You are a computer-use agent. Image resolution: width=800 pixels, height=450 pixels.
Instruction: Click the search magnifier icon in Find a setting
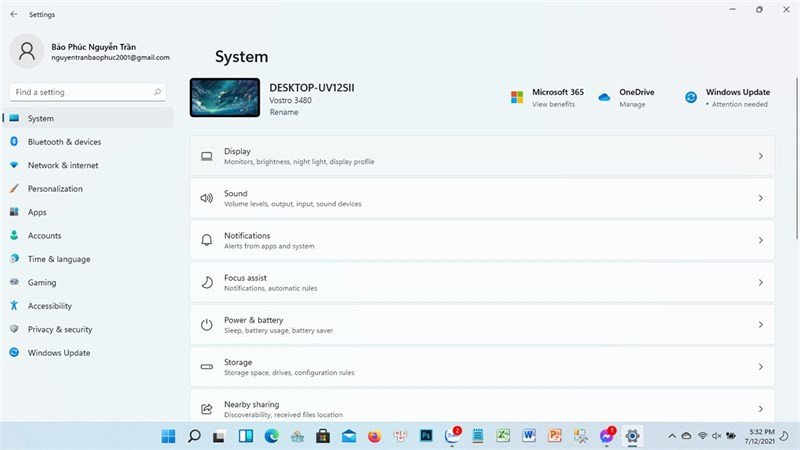click(x=157, y=92)
